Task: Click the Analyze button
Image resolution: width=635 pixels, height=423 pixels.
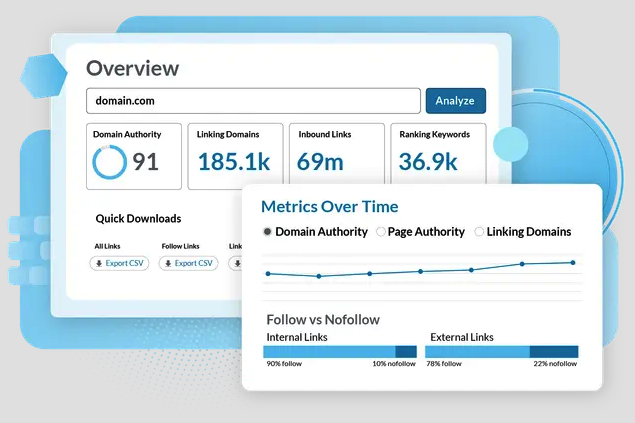Action: point(456,101)
